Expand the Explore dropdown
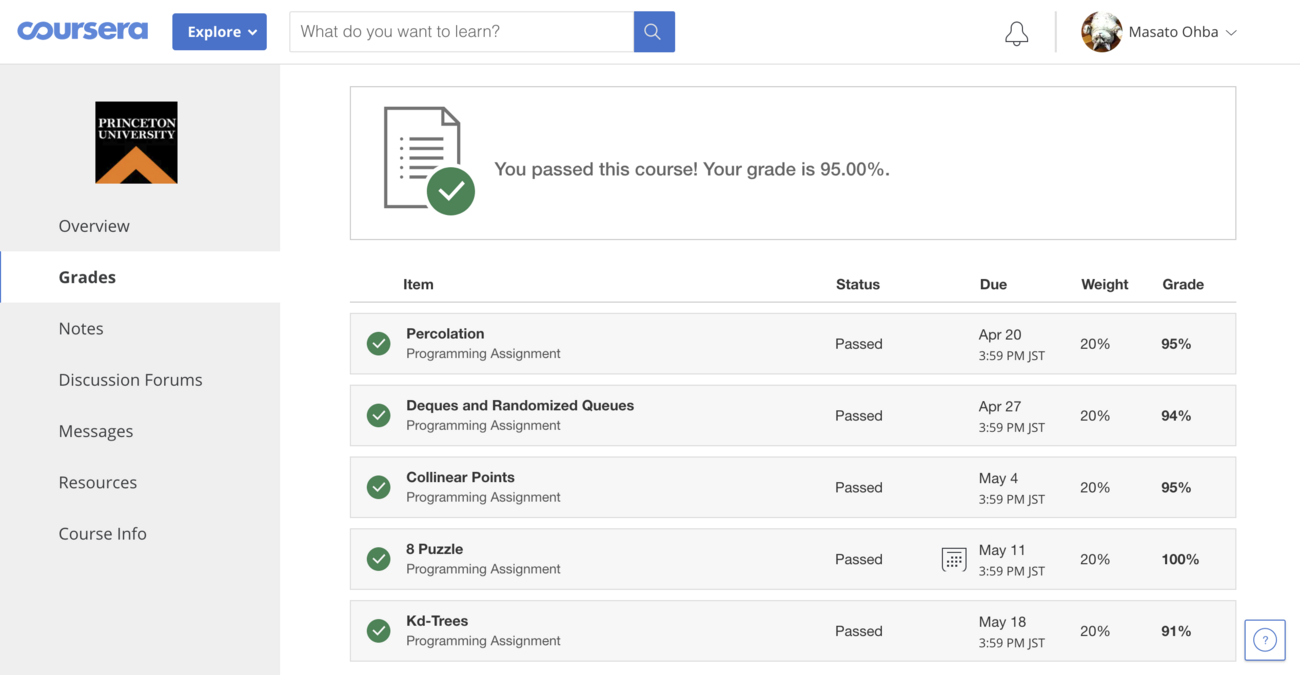The height and width of the screenshot is (675, 1300). point(219,32)
